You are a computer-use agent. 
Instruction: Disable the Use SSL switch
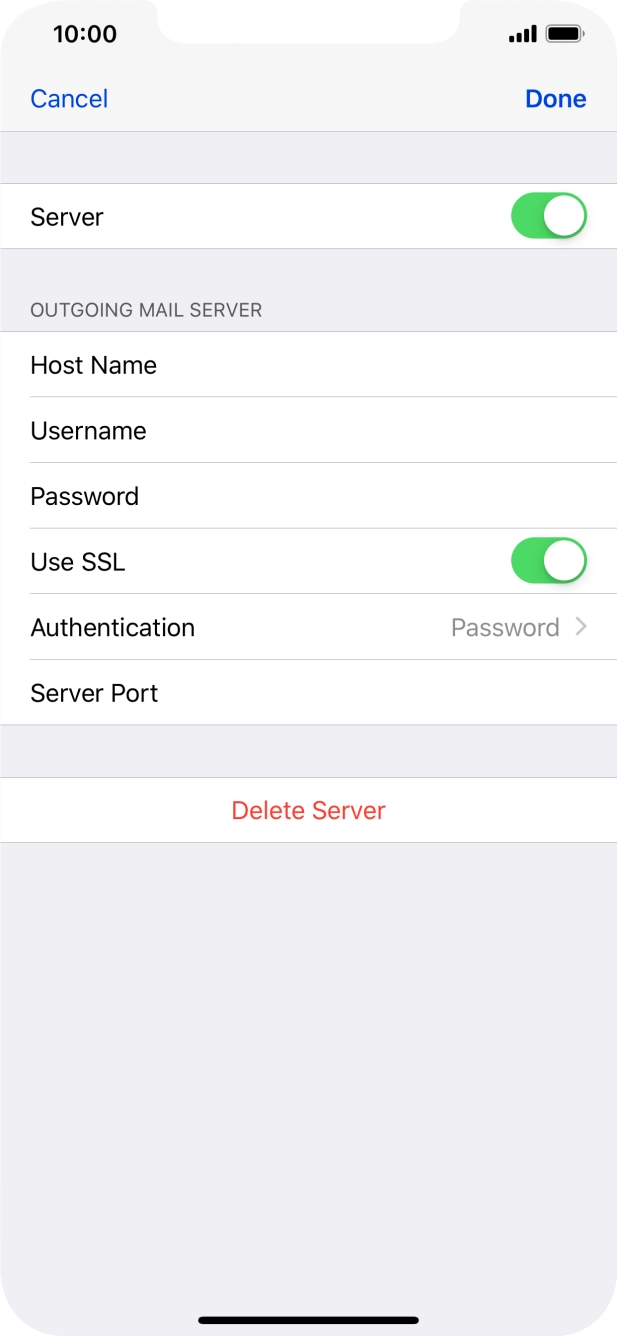coord(549,561)
